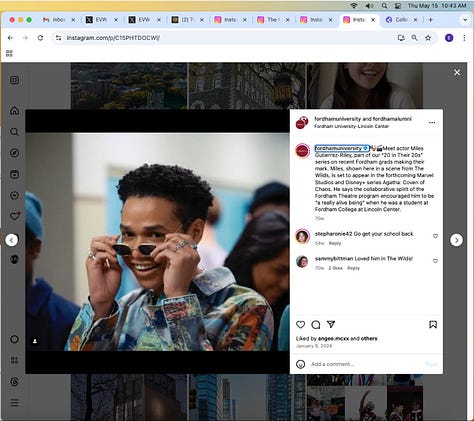Open Search in Instagram sidebar
Screen dimensions: 474x421
tap(14, 132)
